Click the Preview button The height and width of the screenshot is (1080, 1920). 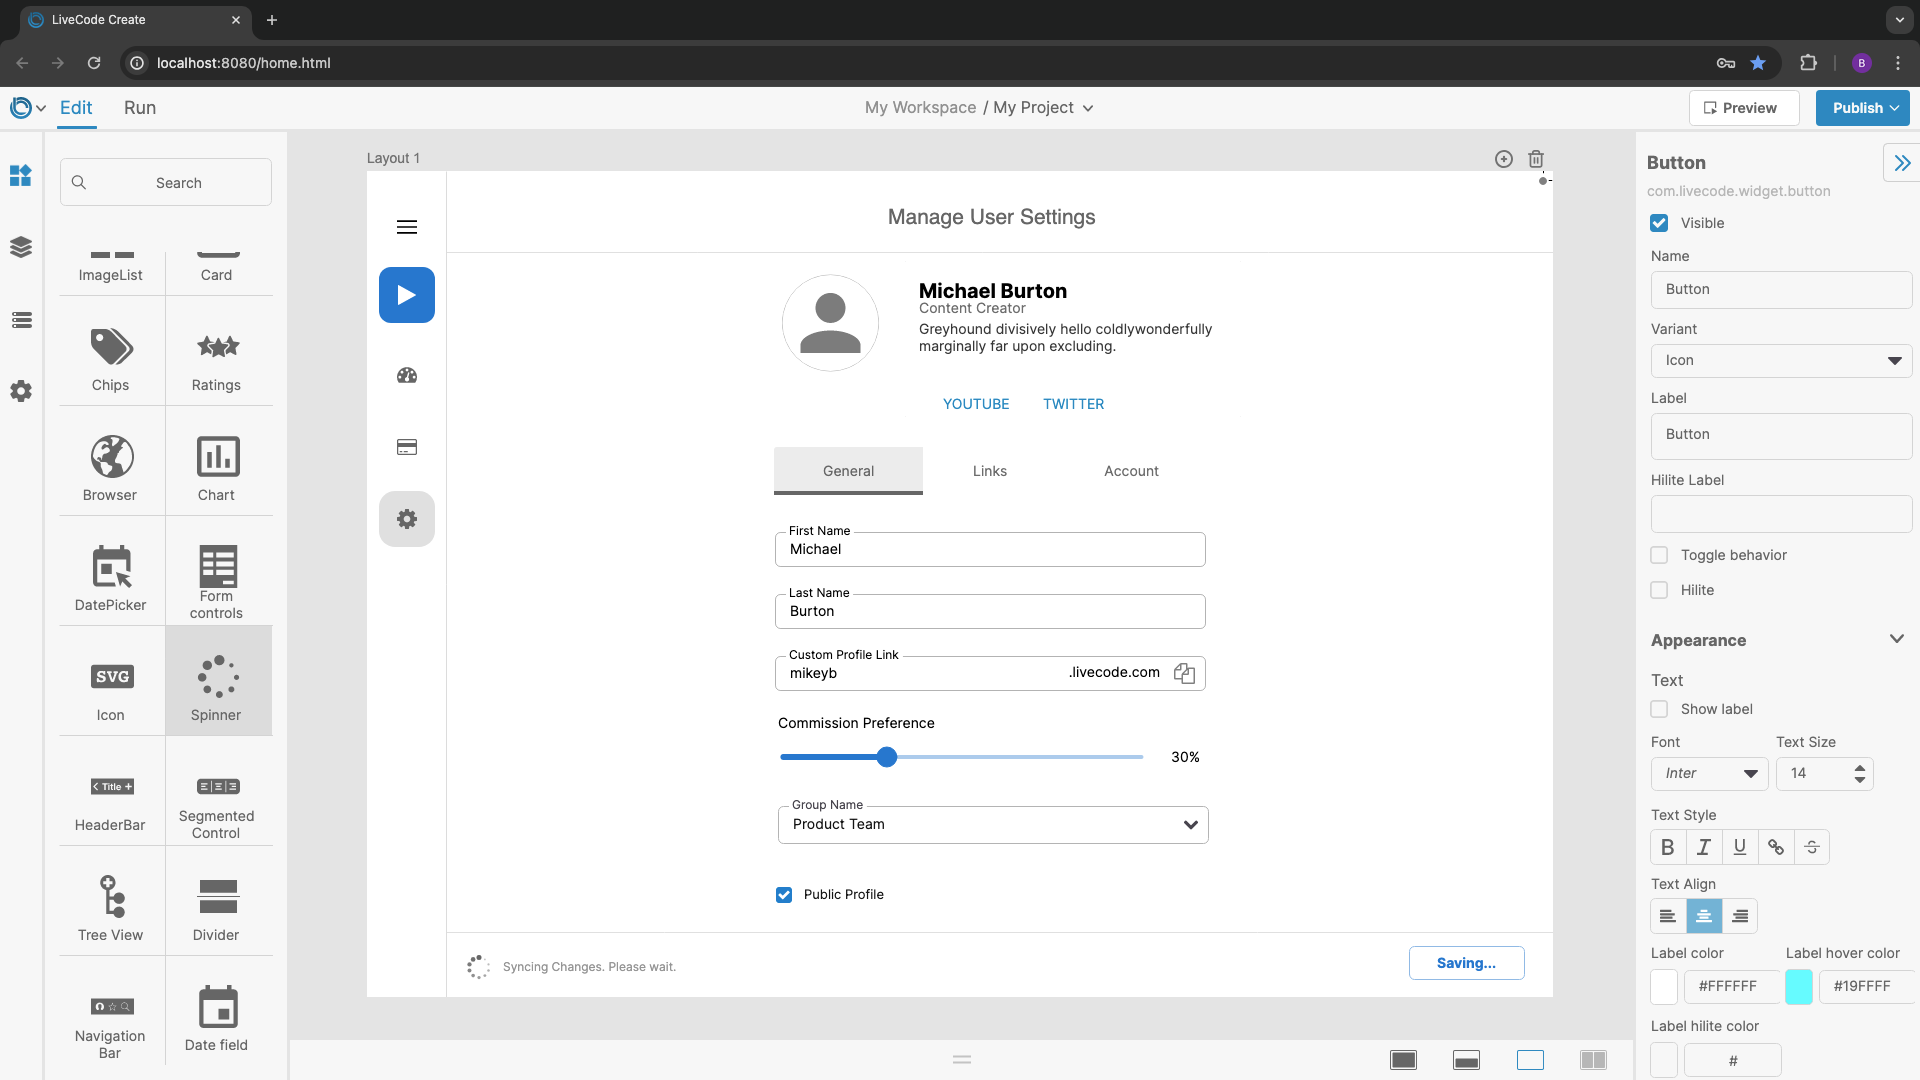(x=1743, y=108)
